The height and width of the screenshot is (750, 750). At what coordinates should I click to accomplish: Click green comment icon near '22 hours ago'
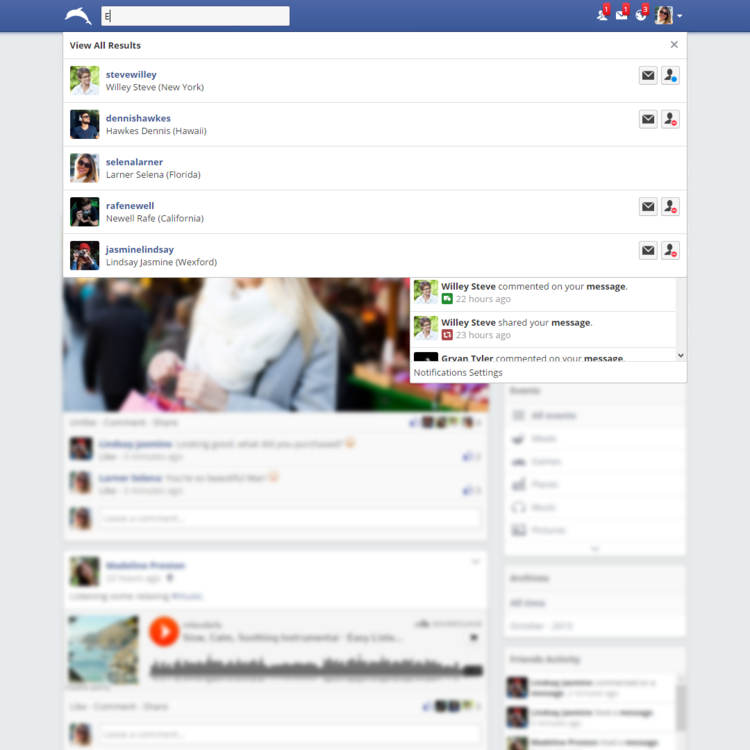click(447, 299)
